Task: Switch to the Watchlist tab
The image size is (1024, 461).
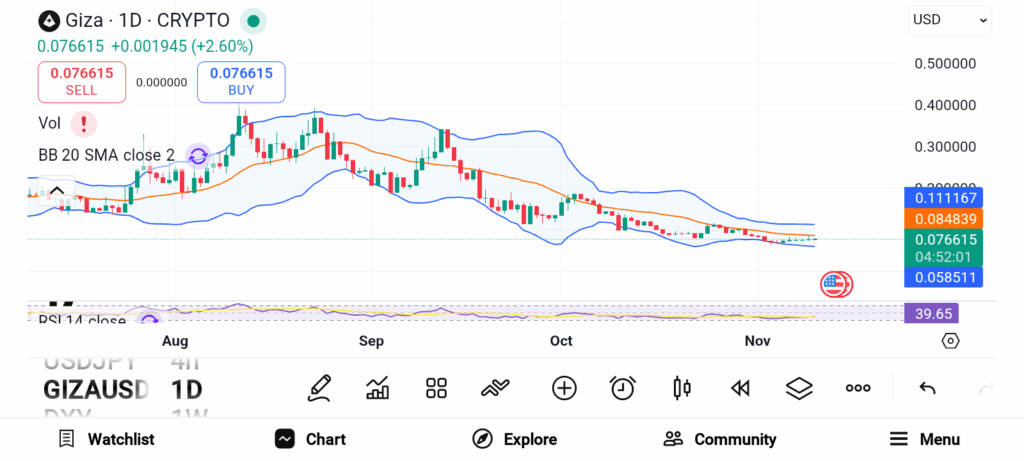Action: tap(106, 439)
